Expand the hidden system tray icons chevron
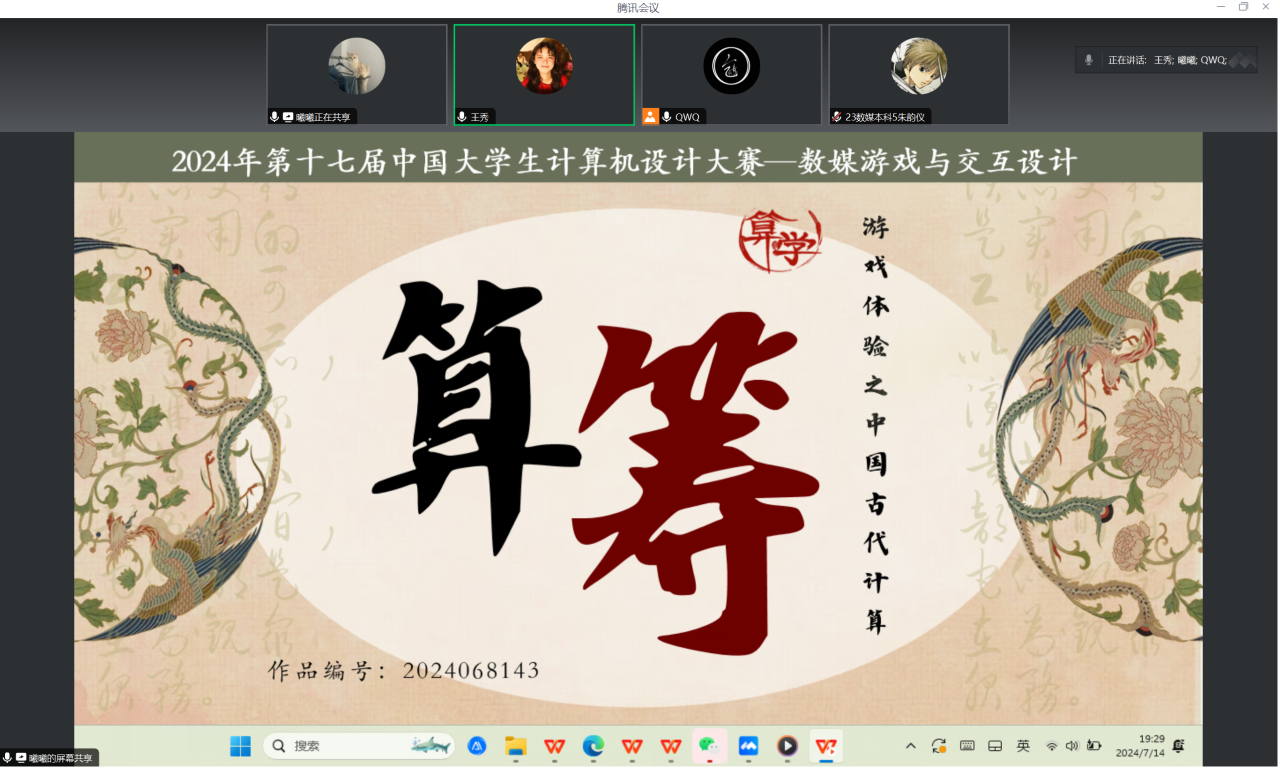The height and width of the screenshot is (768, 1280). coord(910,746)
